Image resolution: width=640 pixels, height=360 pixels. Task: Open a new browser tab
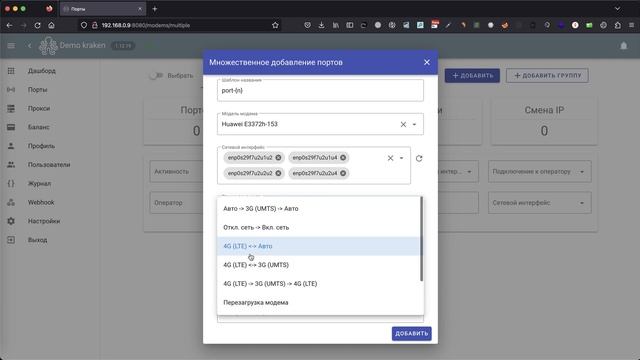coord(155,9)
